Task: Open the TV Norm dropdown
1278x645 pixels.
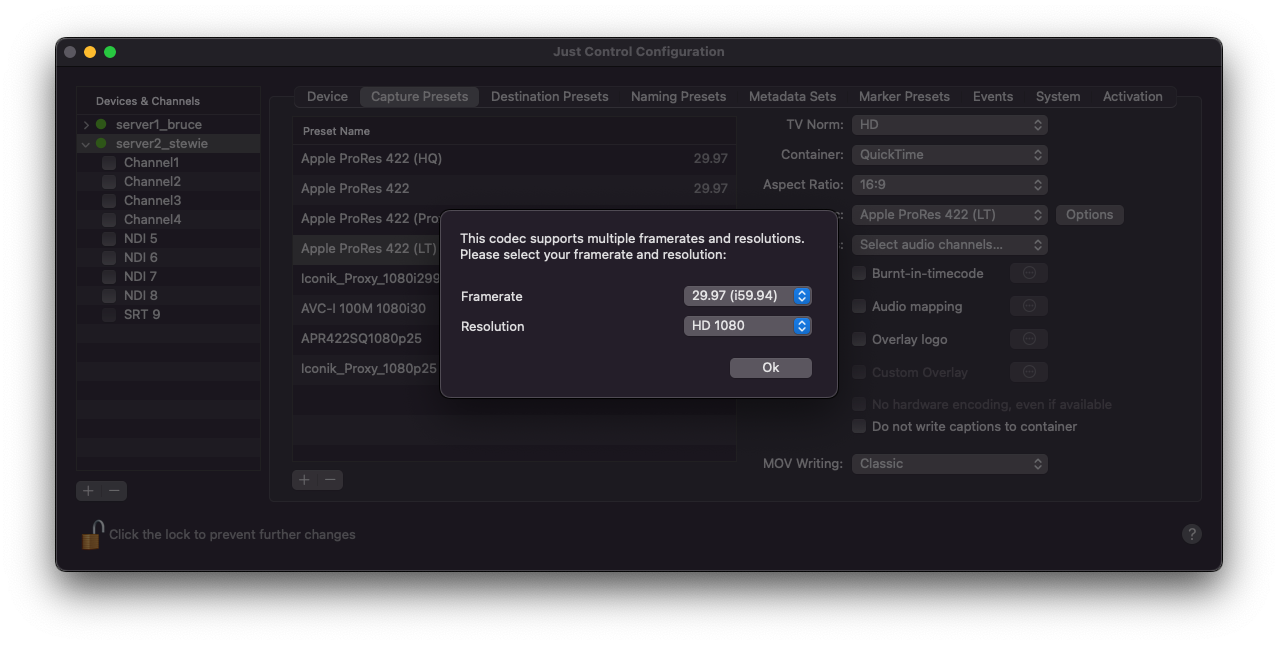Action: tap(949, 125)
